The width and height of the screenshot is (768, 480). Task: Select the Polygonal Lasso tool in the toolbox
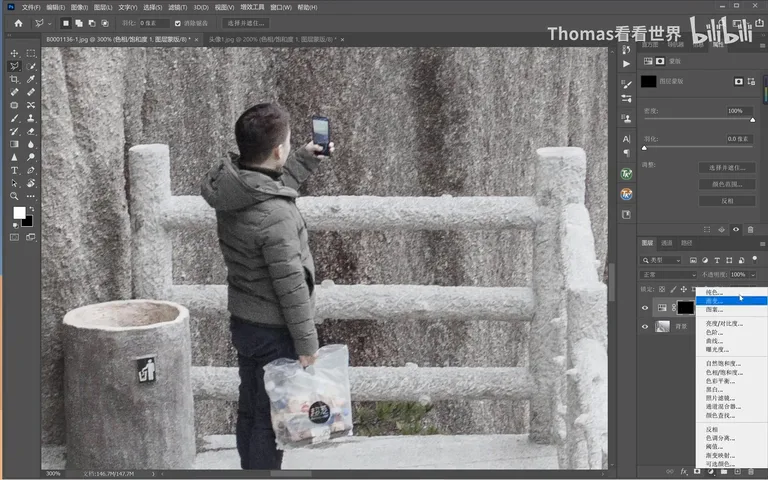click(x=14, y=66)
